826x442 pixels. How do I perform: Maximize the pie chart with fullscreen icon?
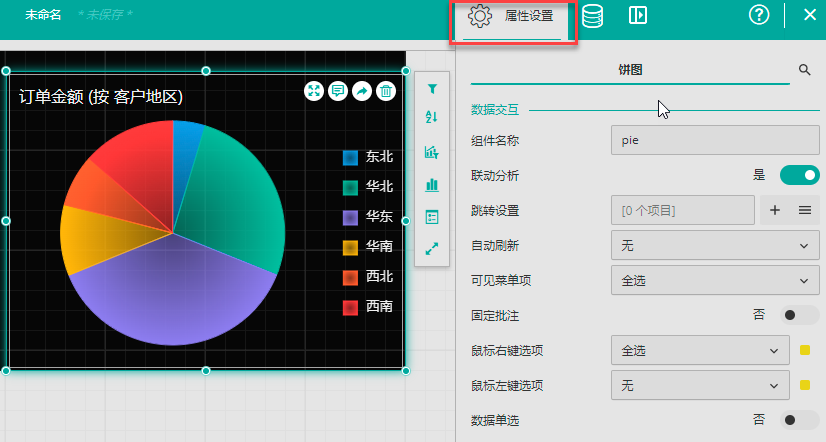[314, 91]
